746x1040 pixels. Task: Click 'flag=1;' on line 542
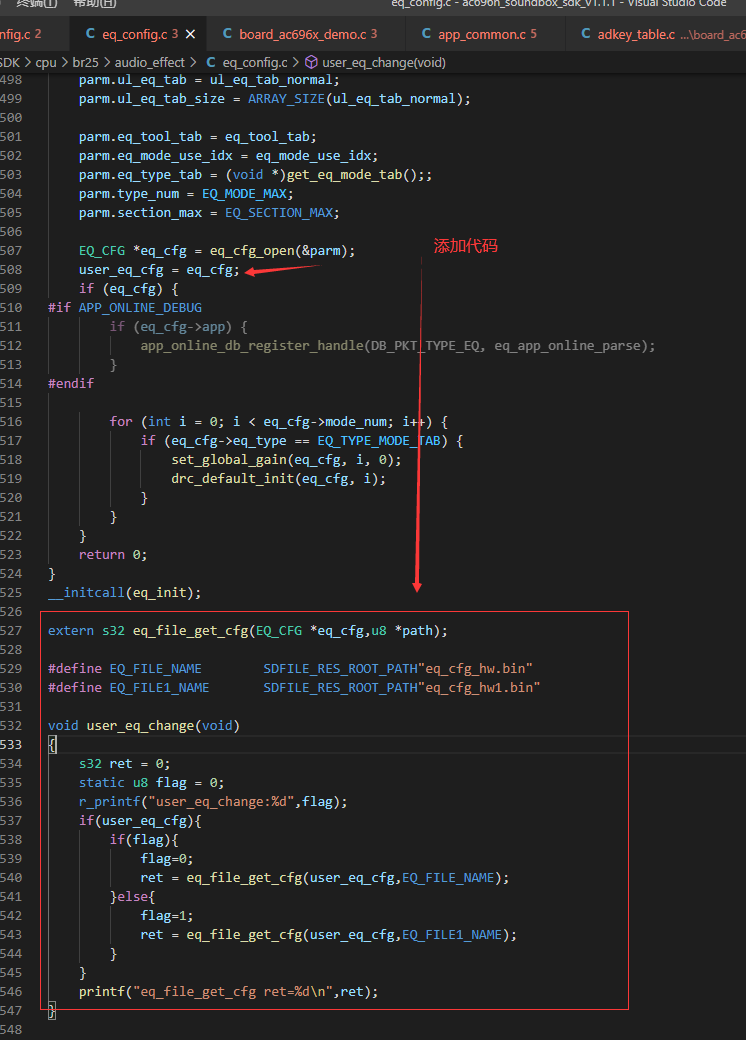click(166, 915)
